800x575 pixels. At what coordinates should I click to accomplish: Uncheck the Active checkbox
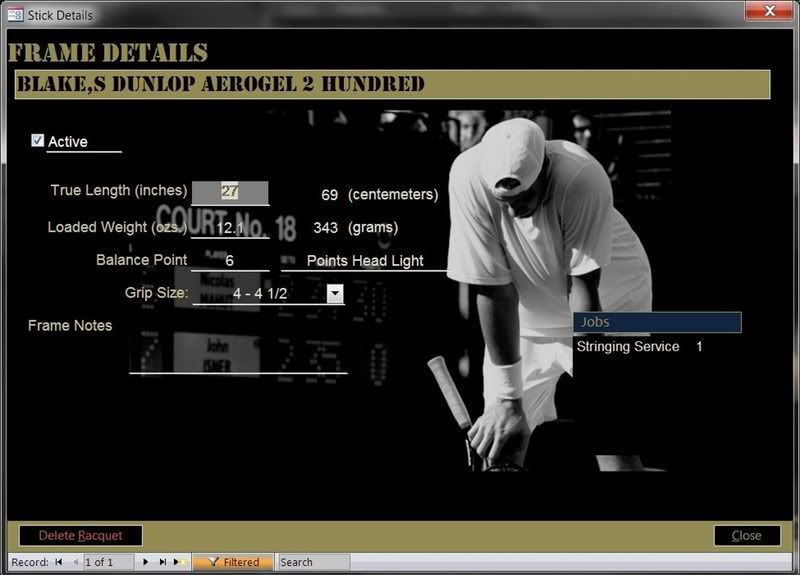37,140
